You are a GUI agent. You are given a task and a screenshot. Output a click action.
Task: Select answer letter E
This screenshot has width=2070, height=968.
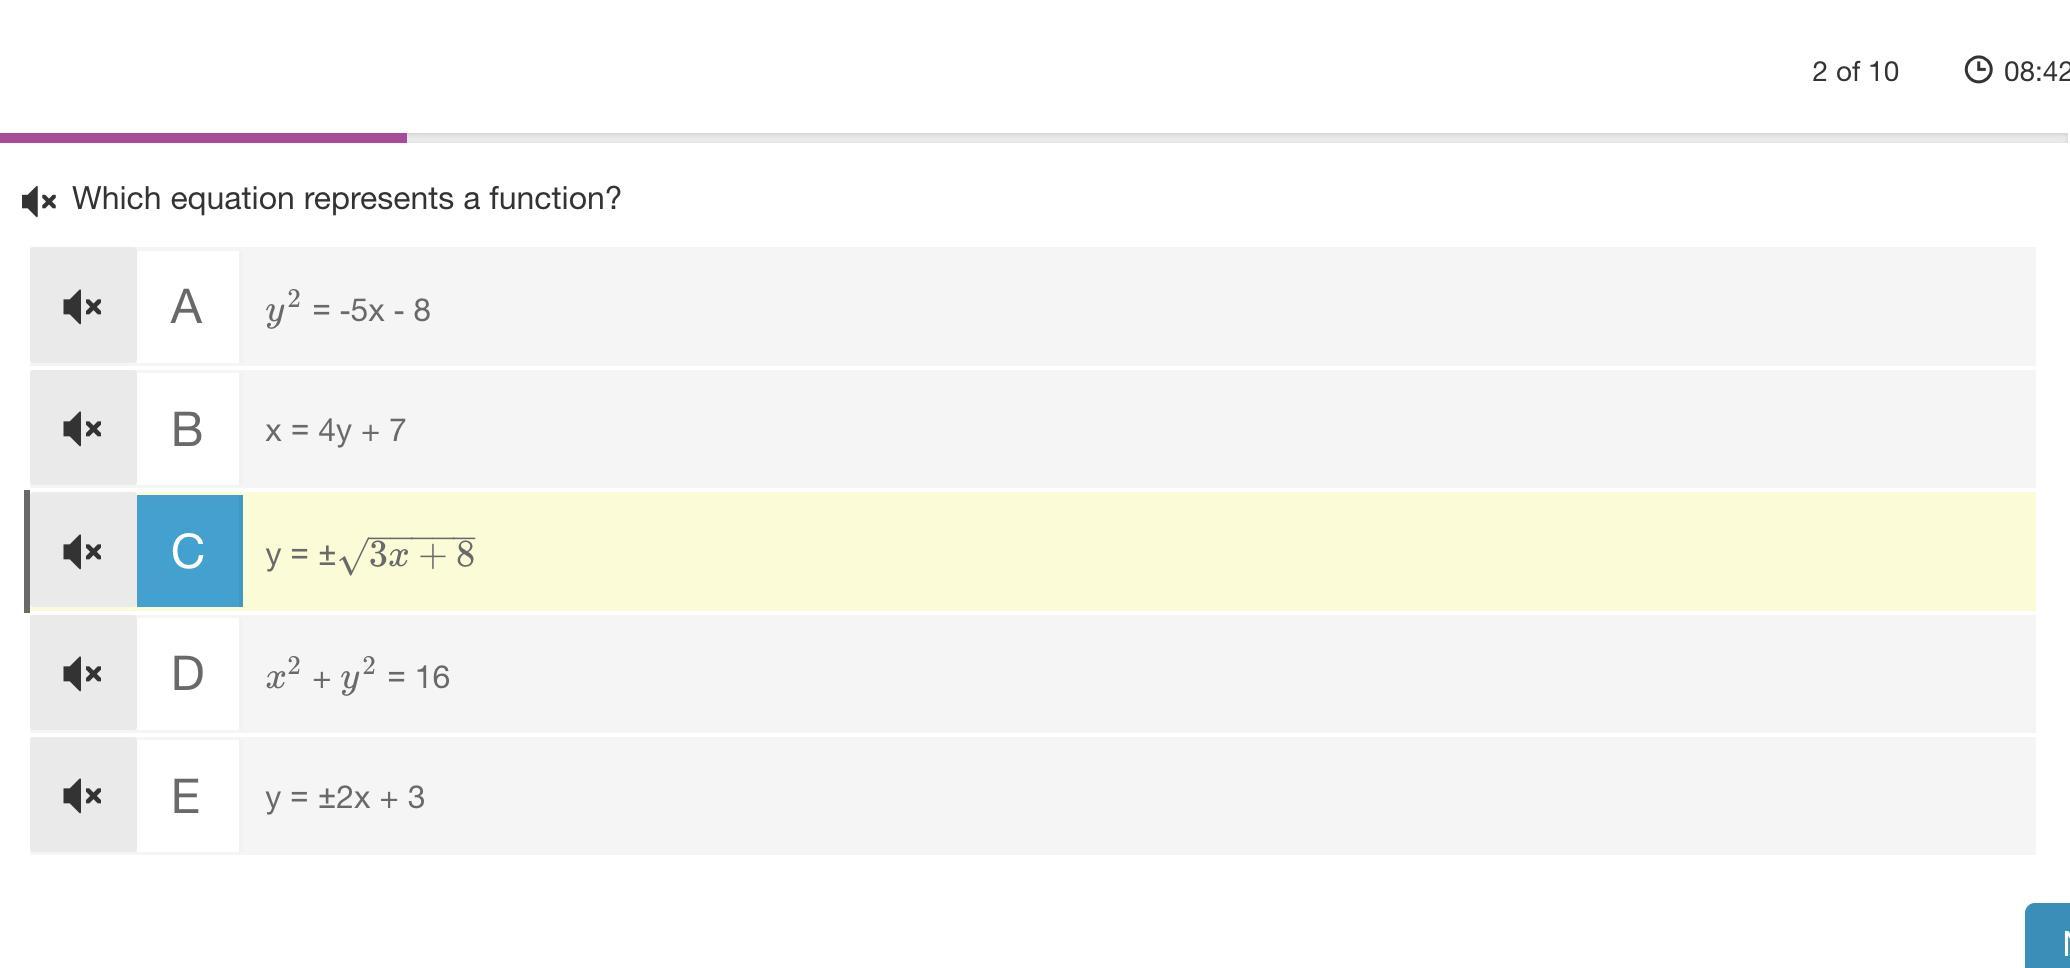[187, 796]
